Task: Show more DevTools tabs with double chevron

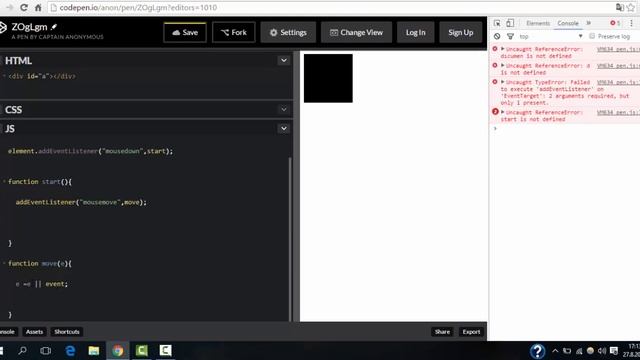Action: (589, 23)
